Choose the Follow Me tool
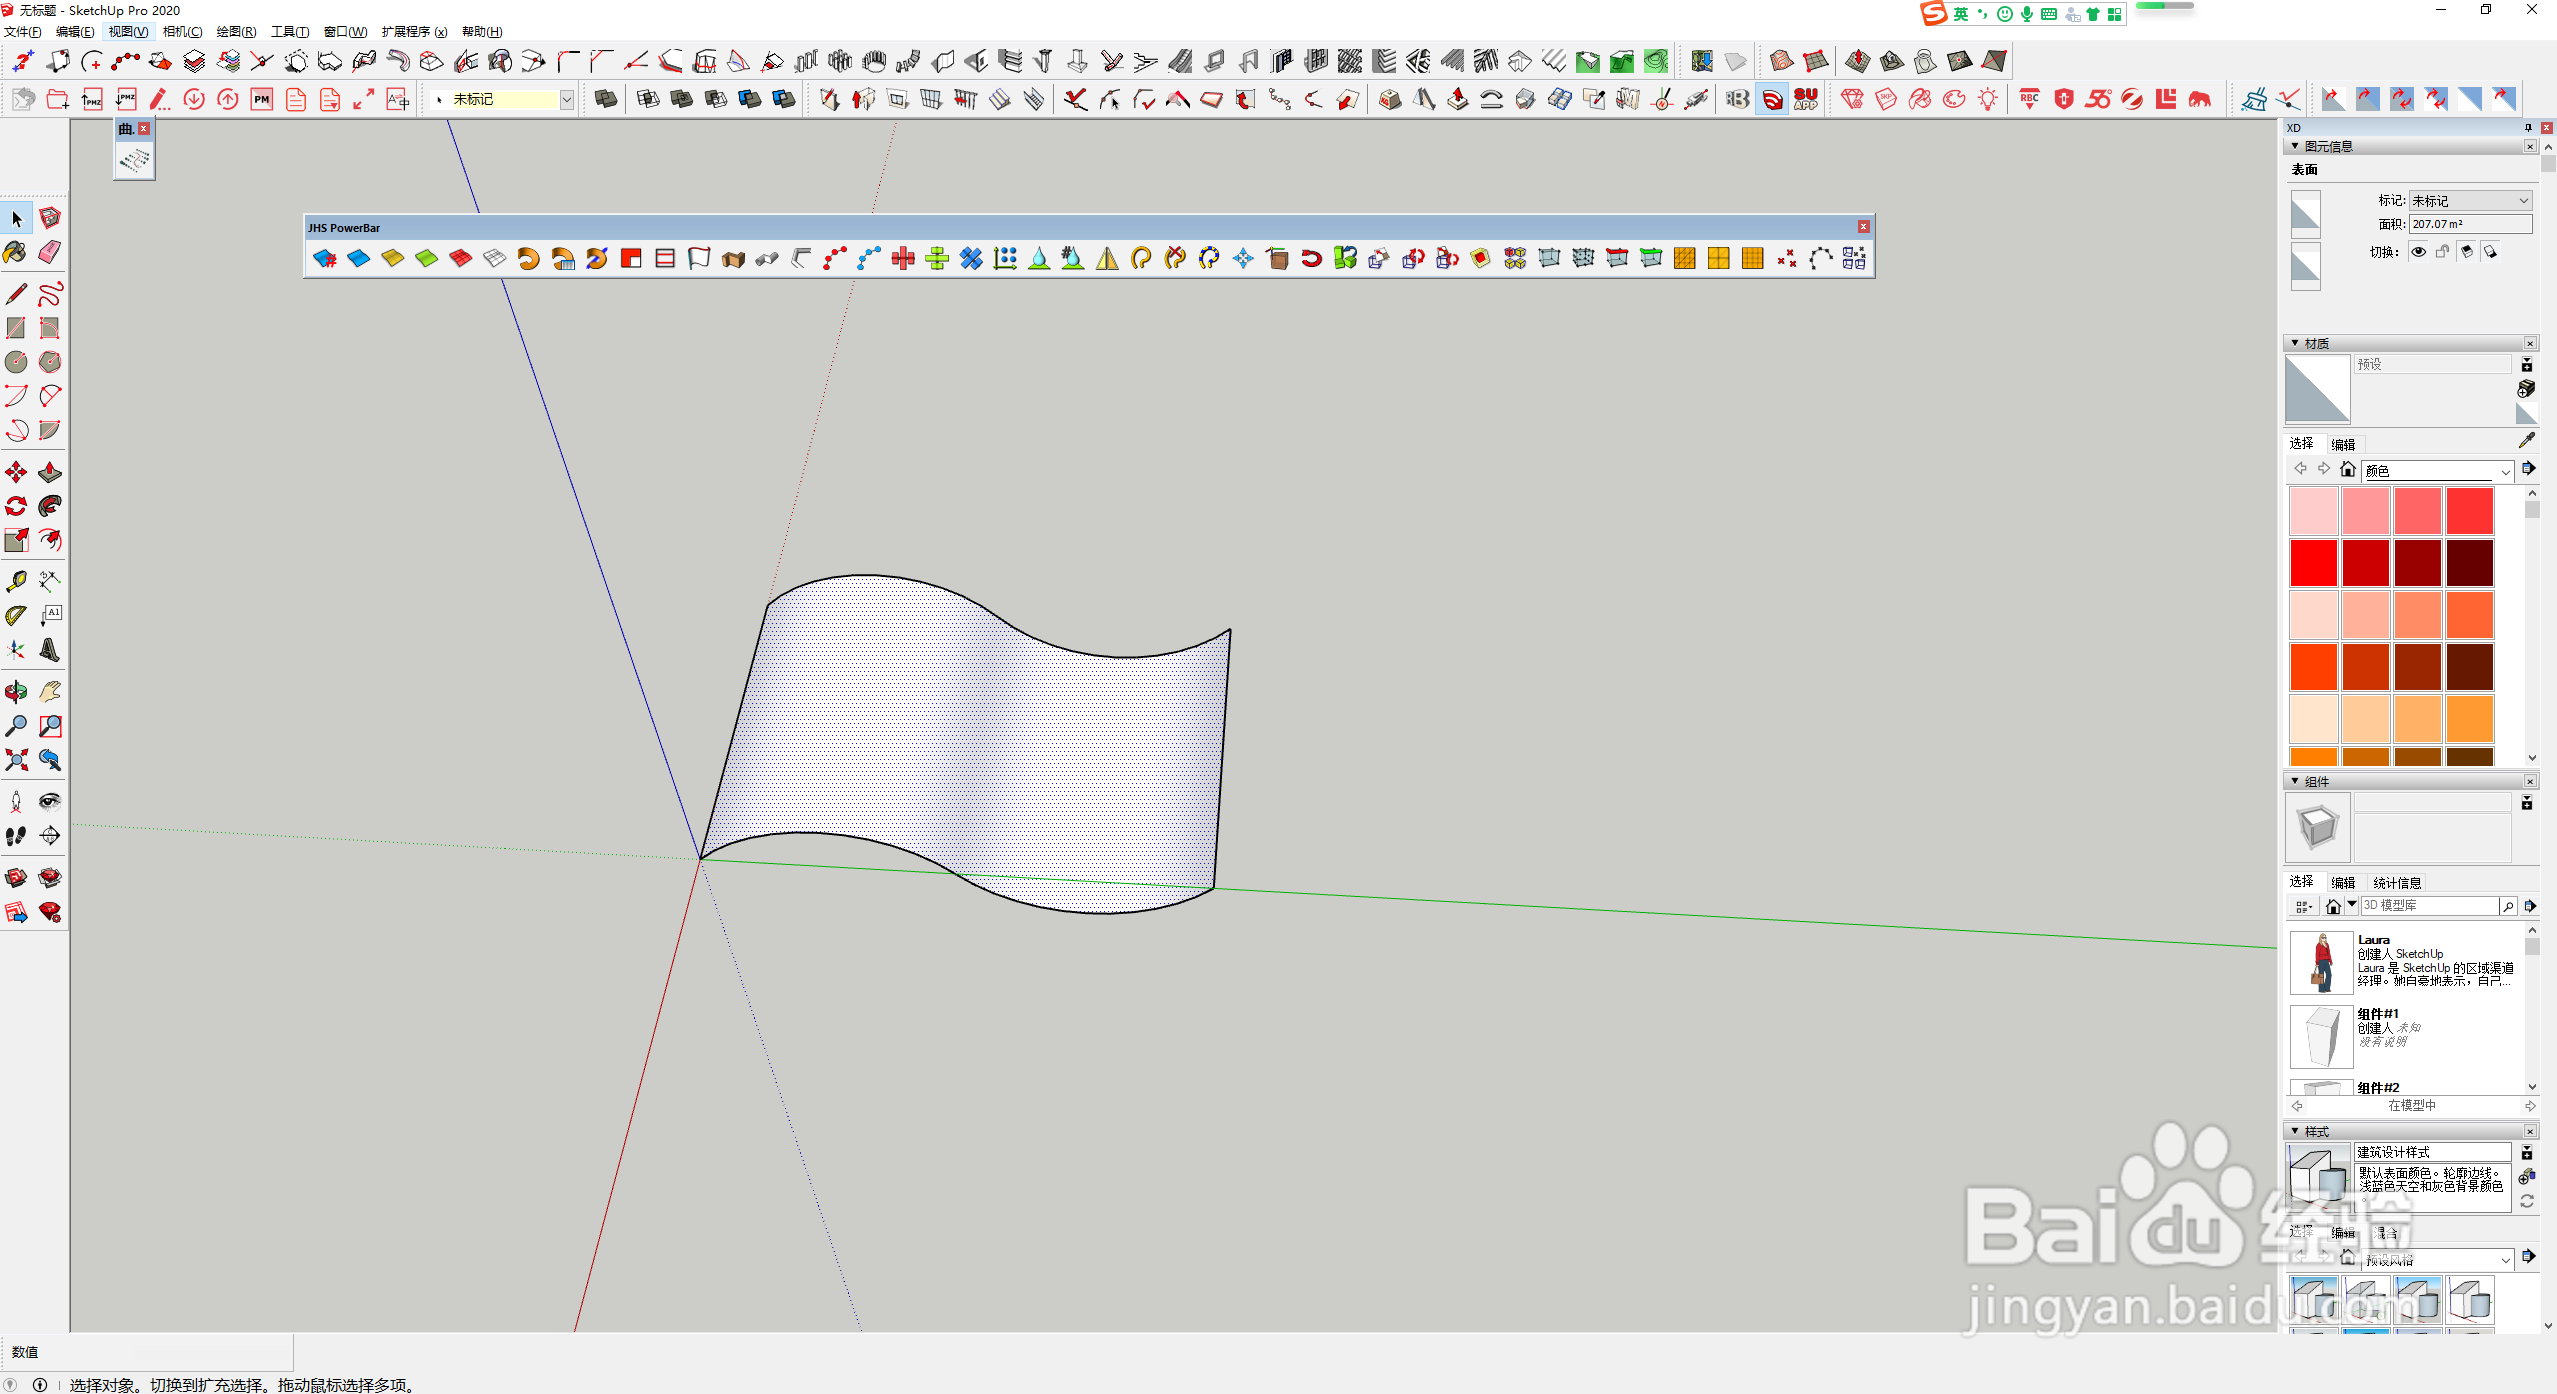 tap(50, 506)
